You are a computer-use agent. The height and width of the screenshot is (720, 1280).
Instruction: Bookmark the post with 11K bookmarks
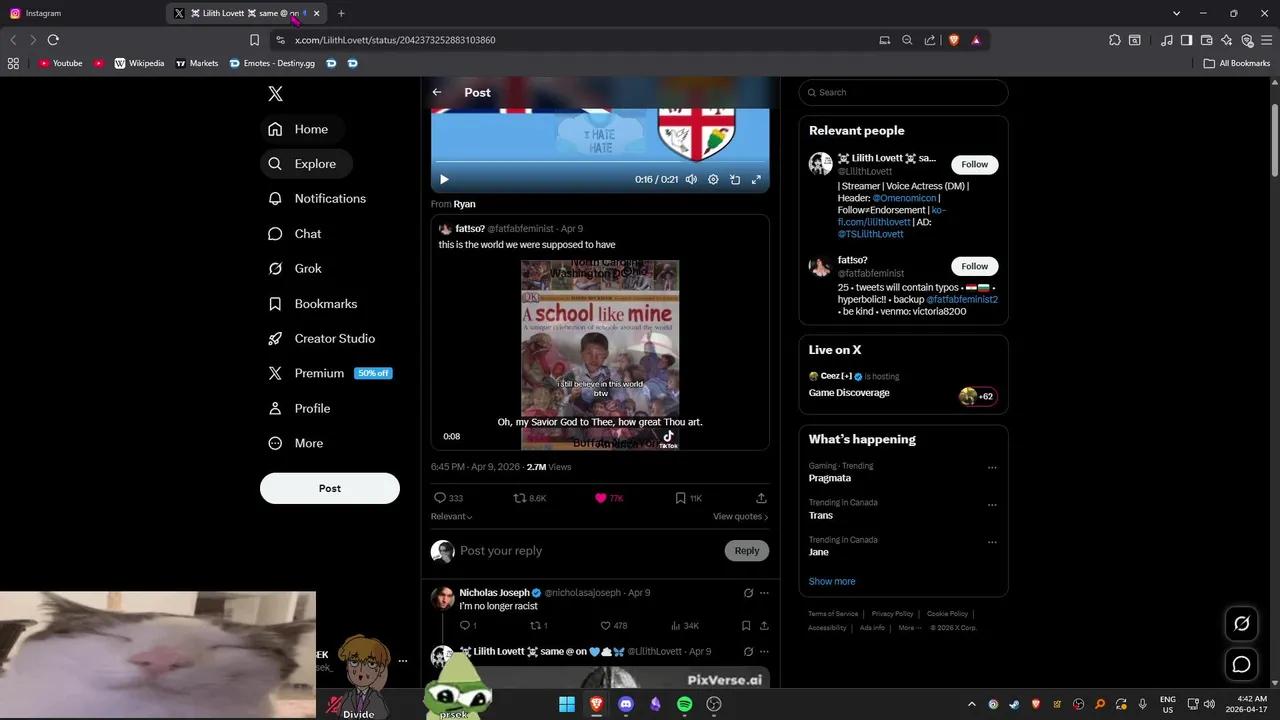[680, 498]
